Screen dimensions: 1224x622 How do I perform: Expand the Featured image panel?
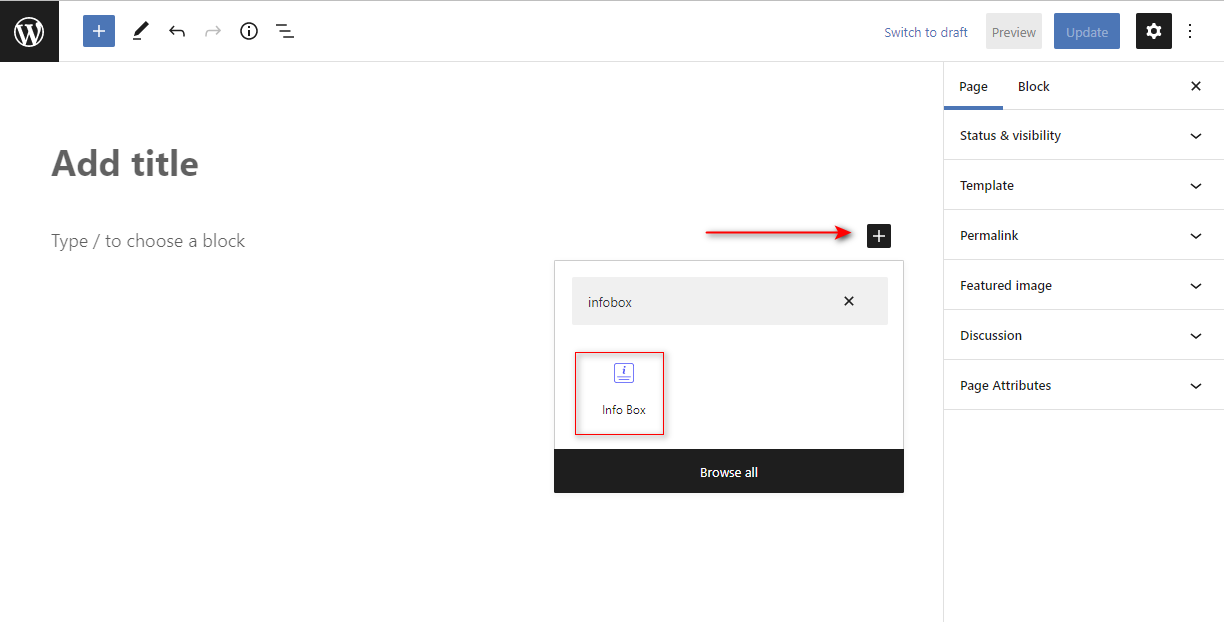click(x=1084, y=285)
